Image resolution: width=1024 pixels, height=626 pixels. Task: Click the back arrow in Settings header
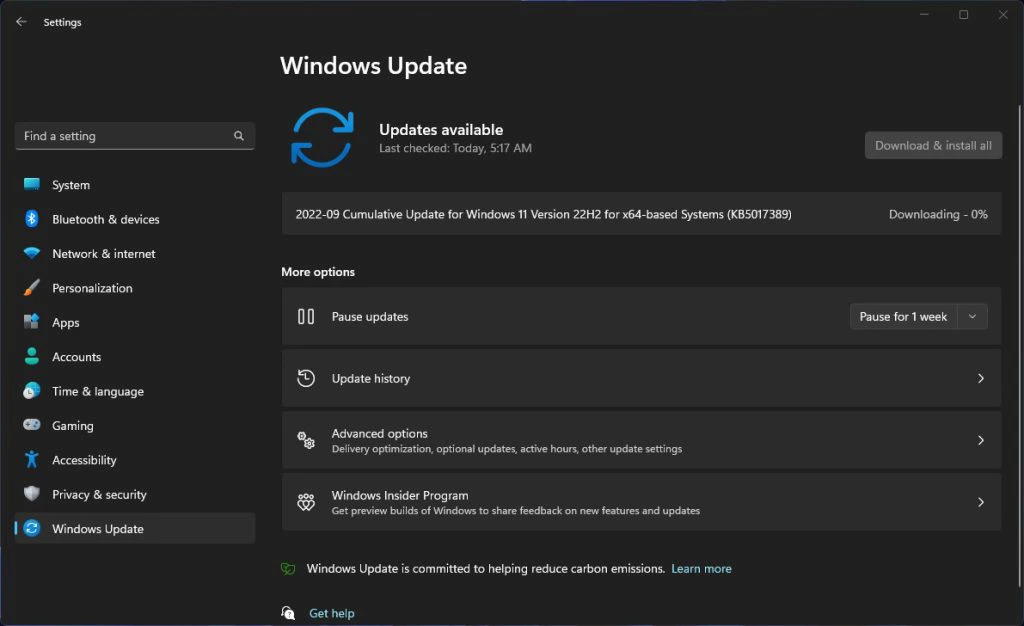coord(22,22)
